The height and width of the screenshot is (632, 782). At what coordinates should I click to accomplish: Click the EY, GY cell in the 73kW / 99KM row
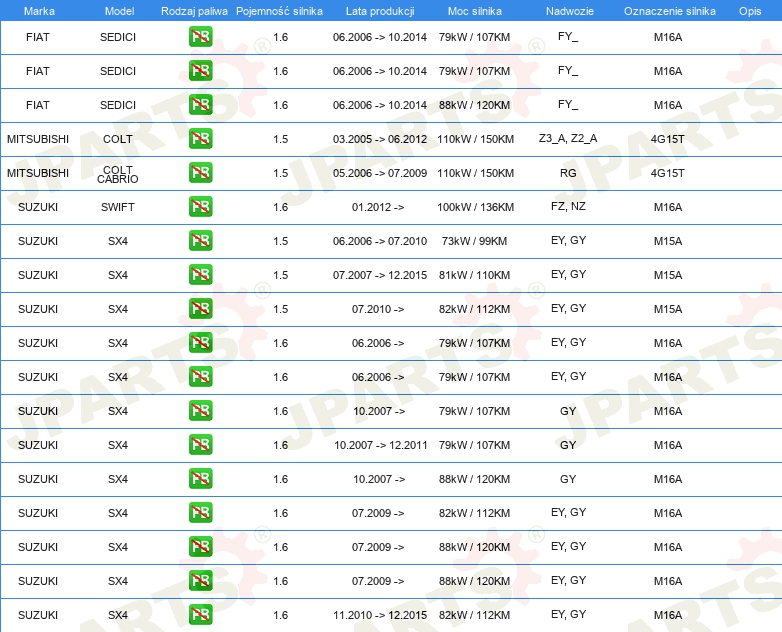point(568,240)
